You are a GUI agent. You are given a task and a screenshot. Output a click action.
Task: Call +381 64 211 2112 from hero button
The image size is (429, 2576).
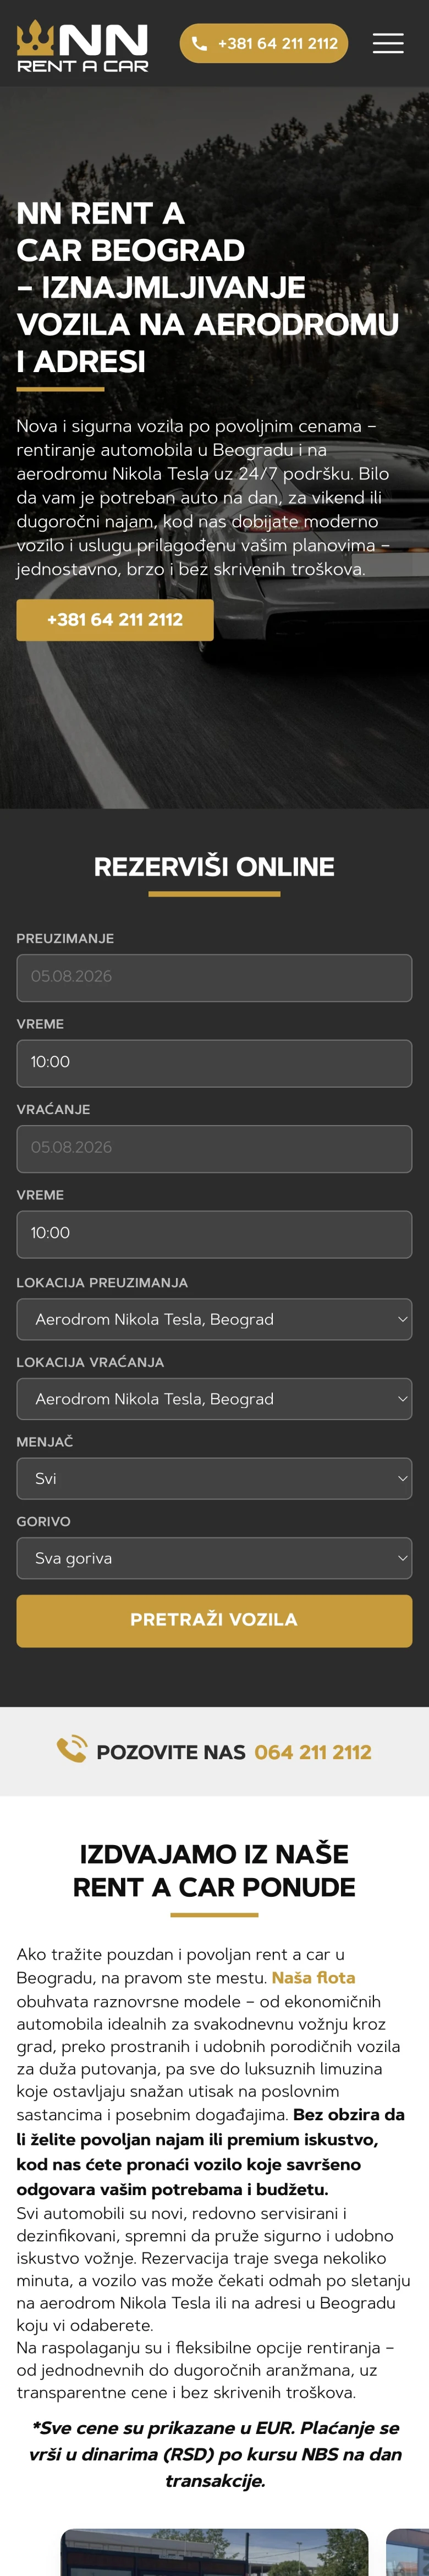(x=115, y=620)
